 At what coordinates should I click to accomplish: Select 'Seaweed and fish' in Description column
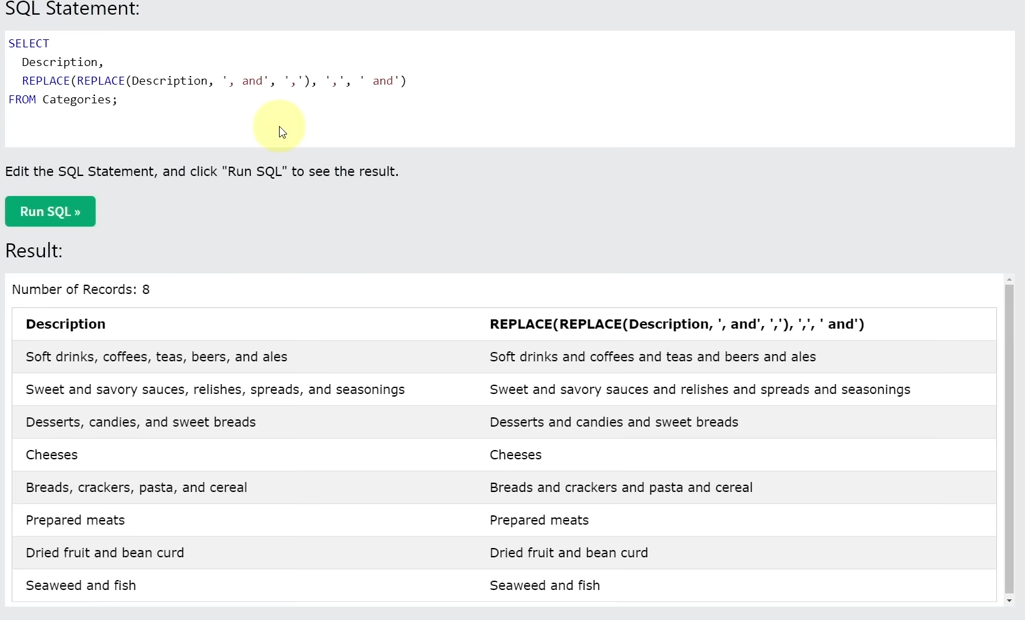pyautogui.click(x=81, y=585)
